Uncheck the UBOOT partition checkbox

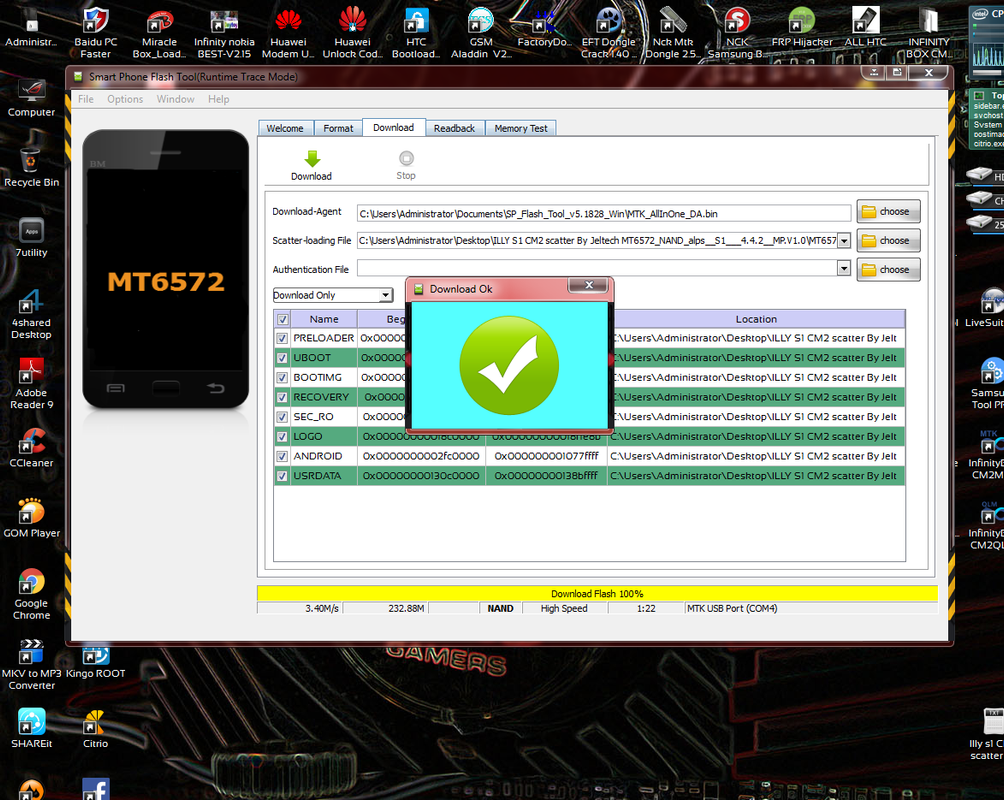tap(282, 358)
